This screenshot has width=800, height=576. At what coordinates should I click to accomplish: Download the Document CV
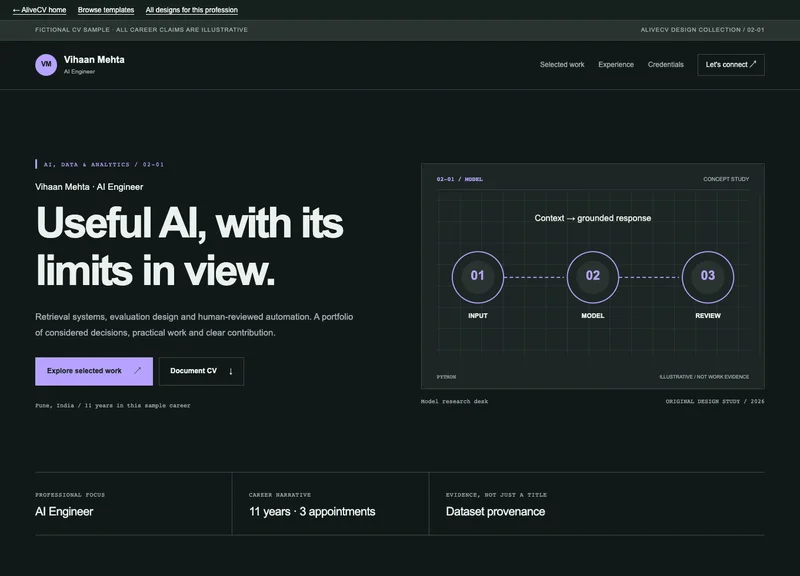201,371
